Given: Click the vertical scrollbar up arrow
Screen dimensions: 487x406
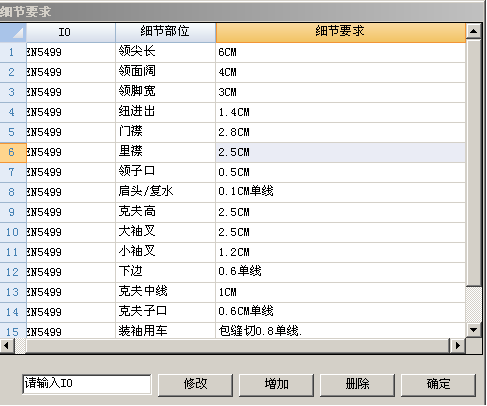Looking at the screenshot, I should 473,32.
